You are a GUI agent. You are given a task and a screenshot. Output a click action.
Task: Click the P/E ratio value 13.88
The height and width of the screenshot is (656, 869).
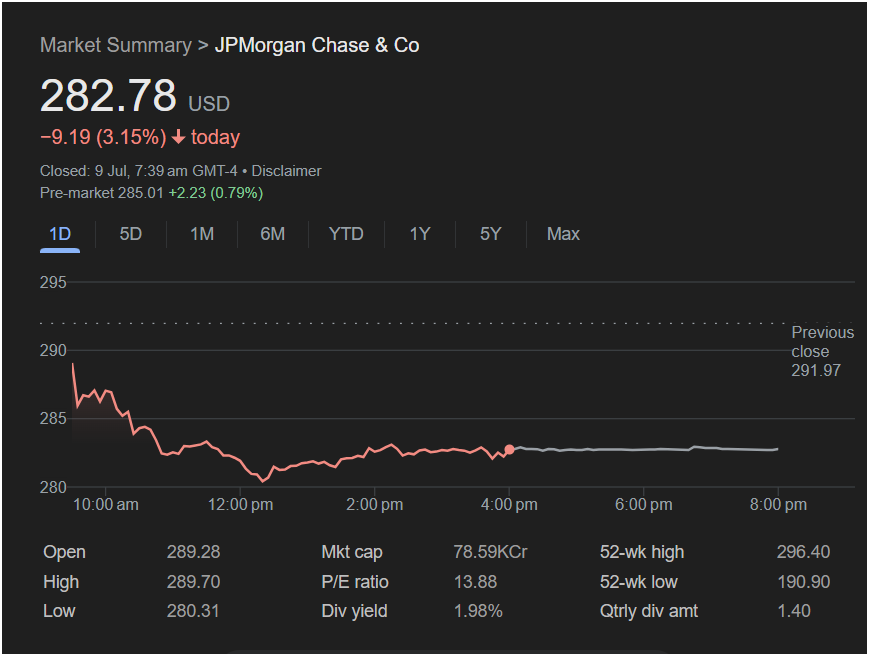(476, 582)
